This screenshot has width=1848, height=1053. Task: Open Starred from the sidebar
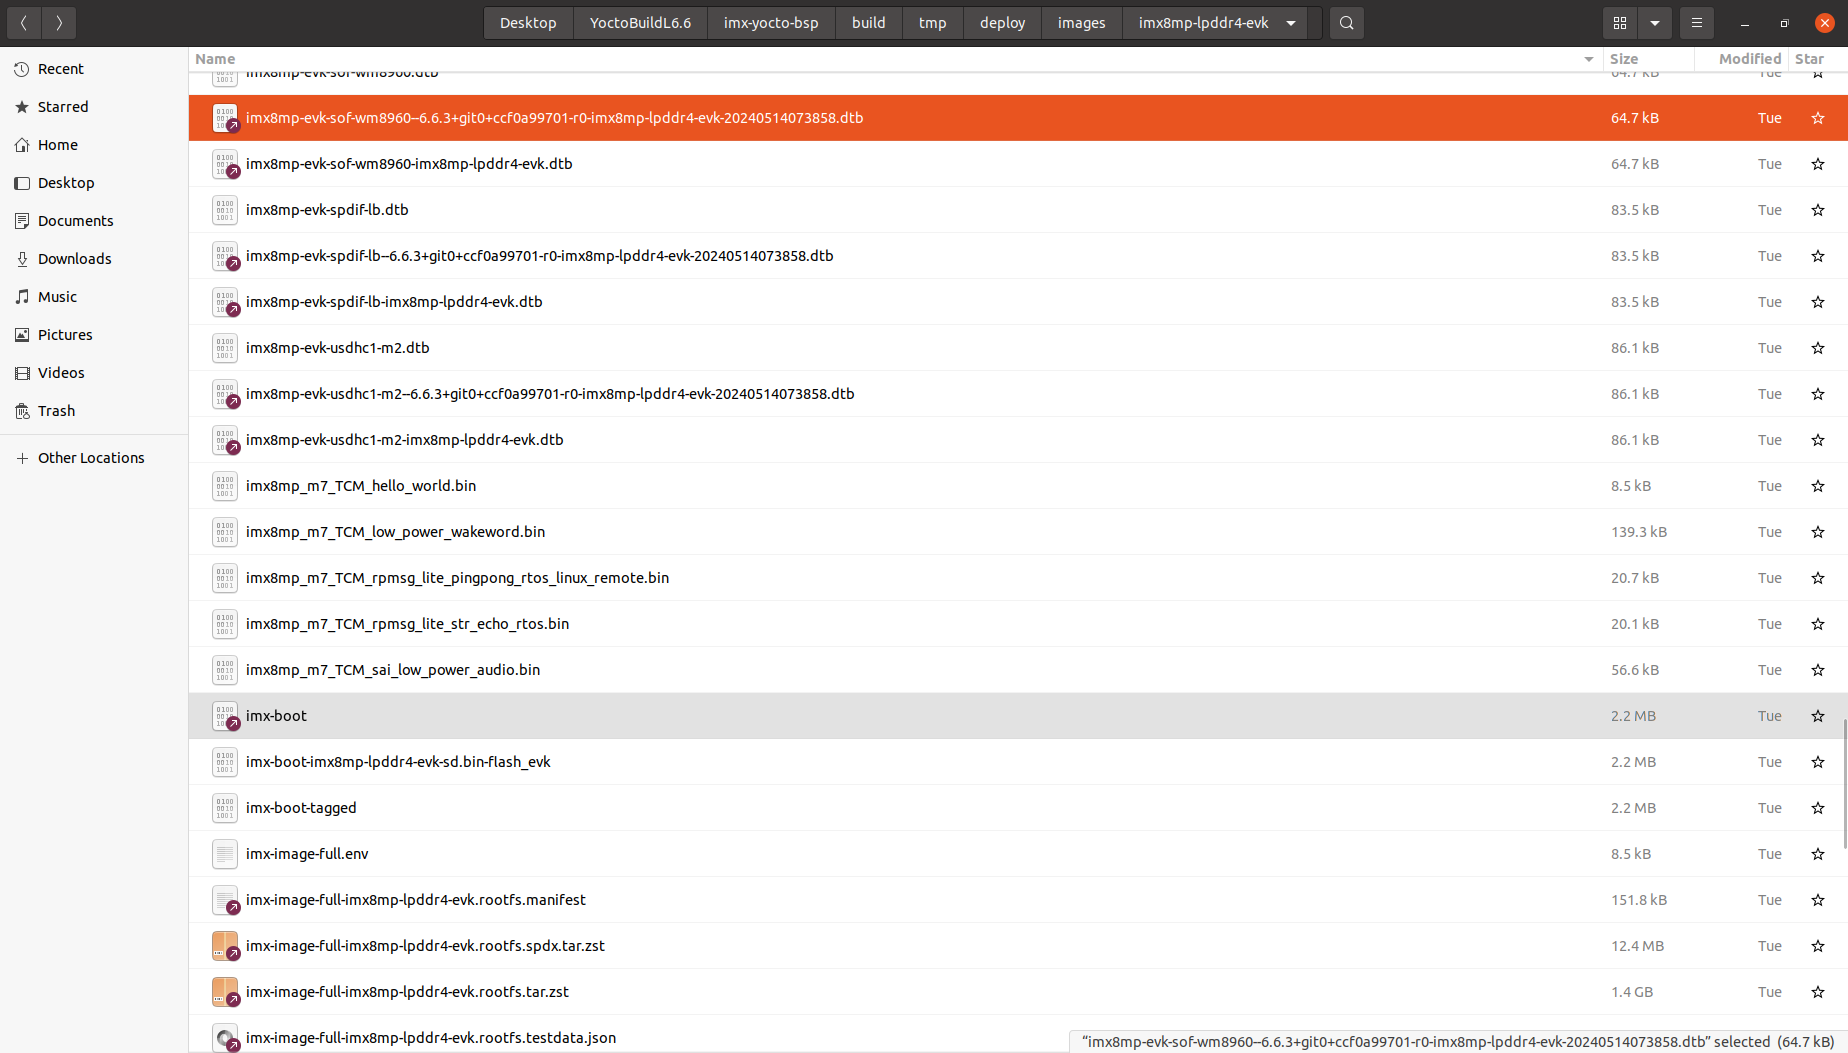[63, 106]
